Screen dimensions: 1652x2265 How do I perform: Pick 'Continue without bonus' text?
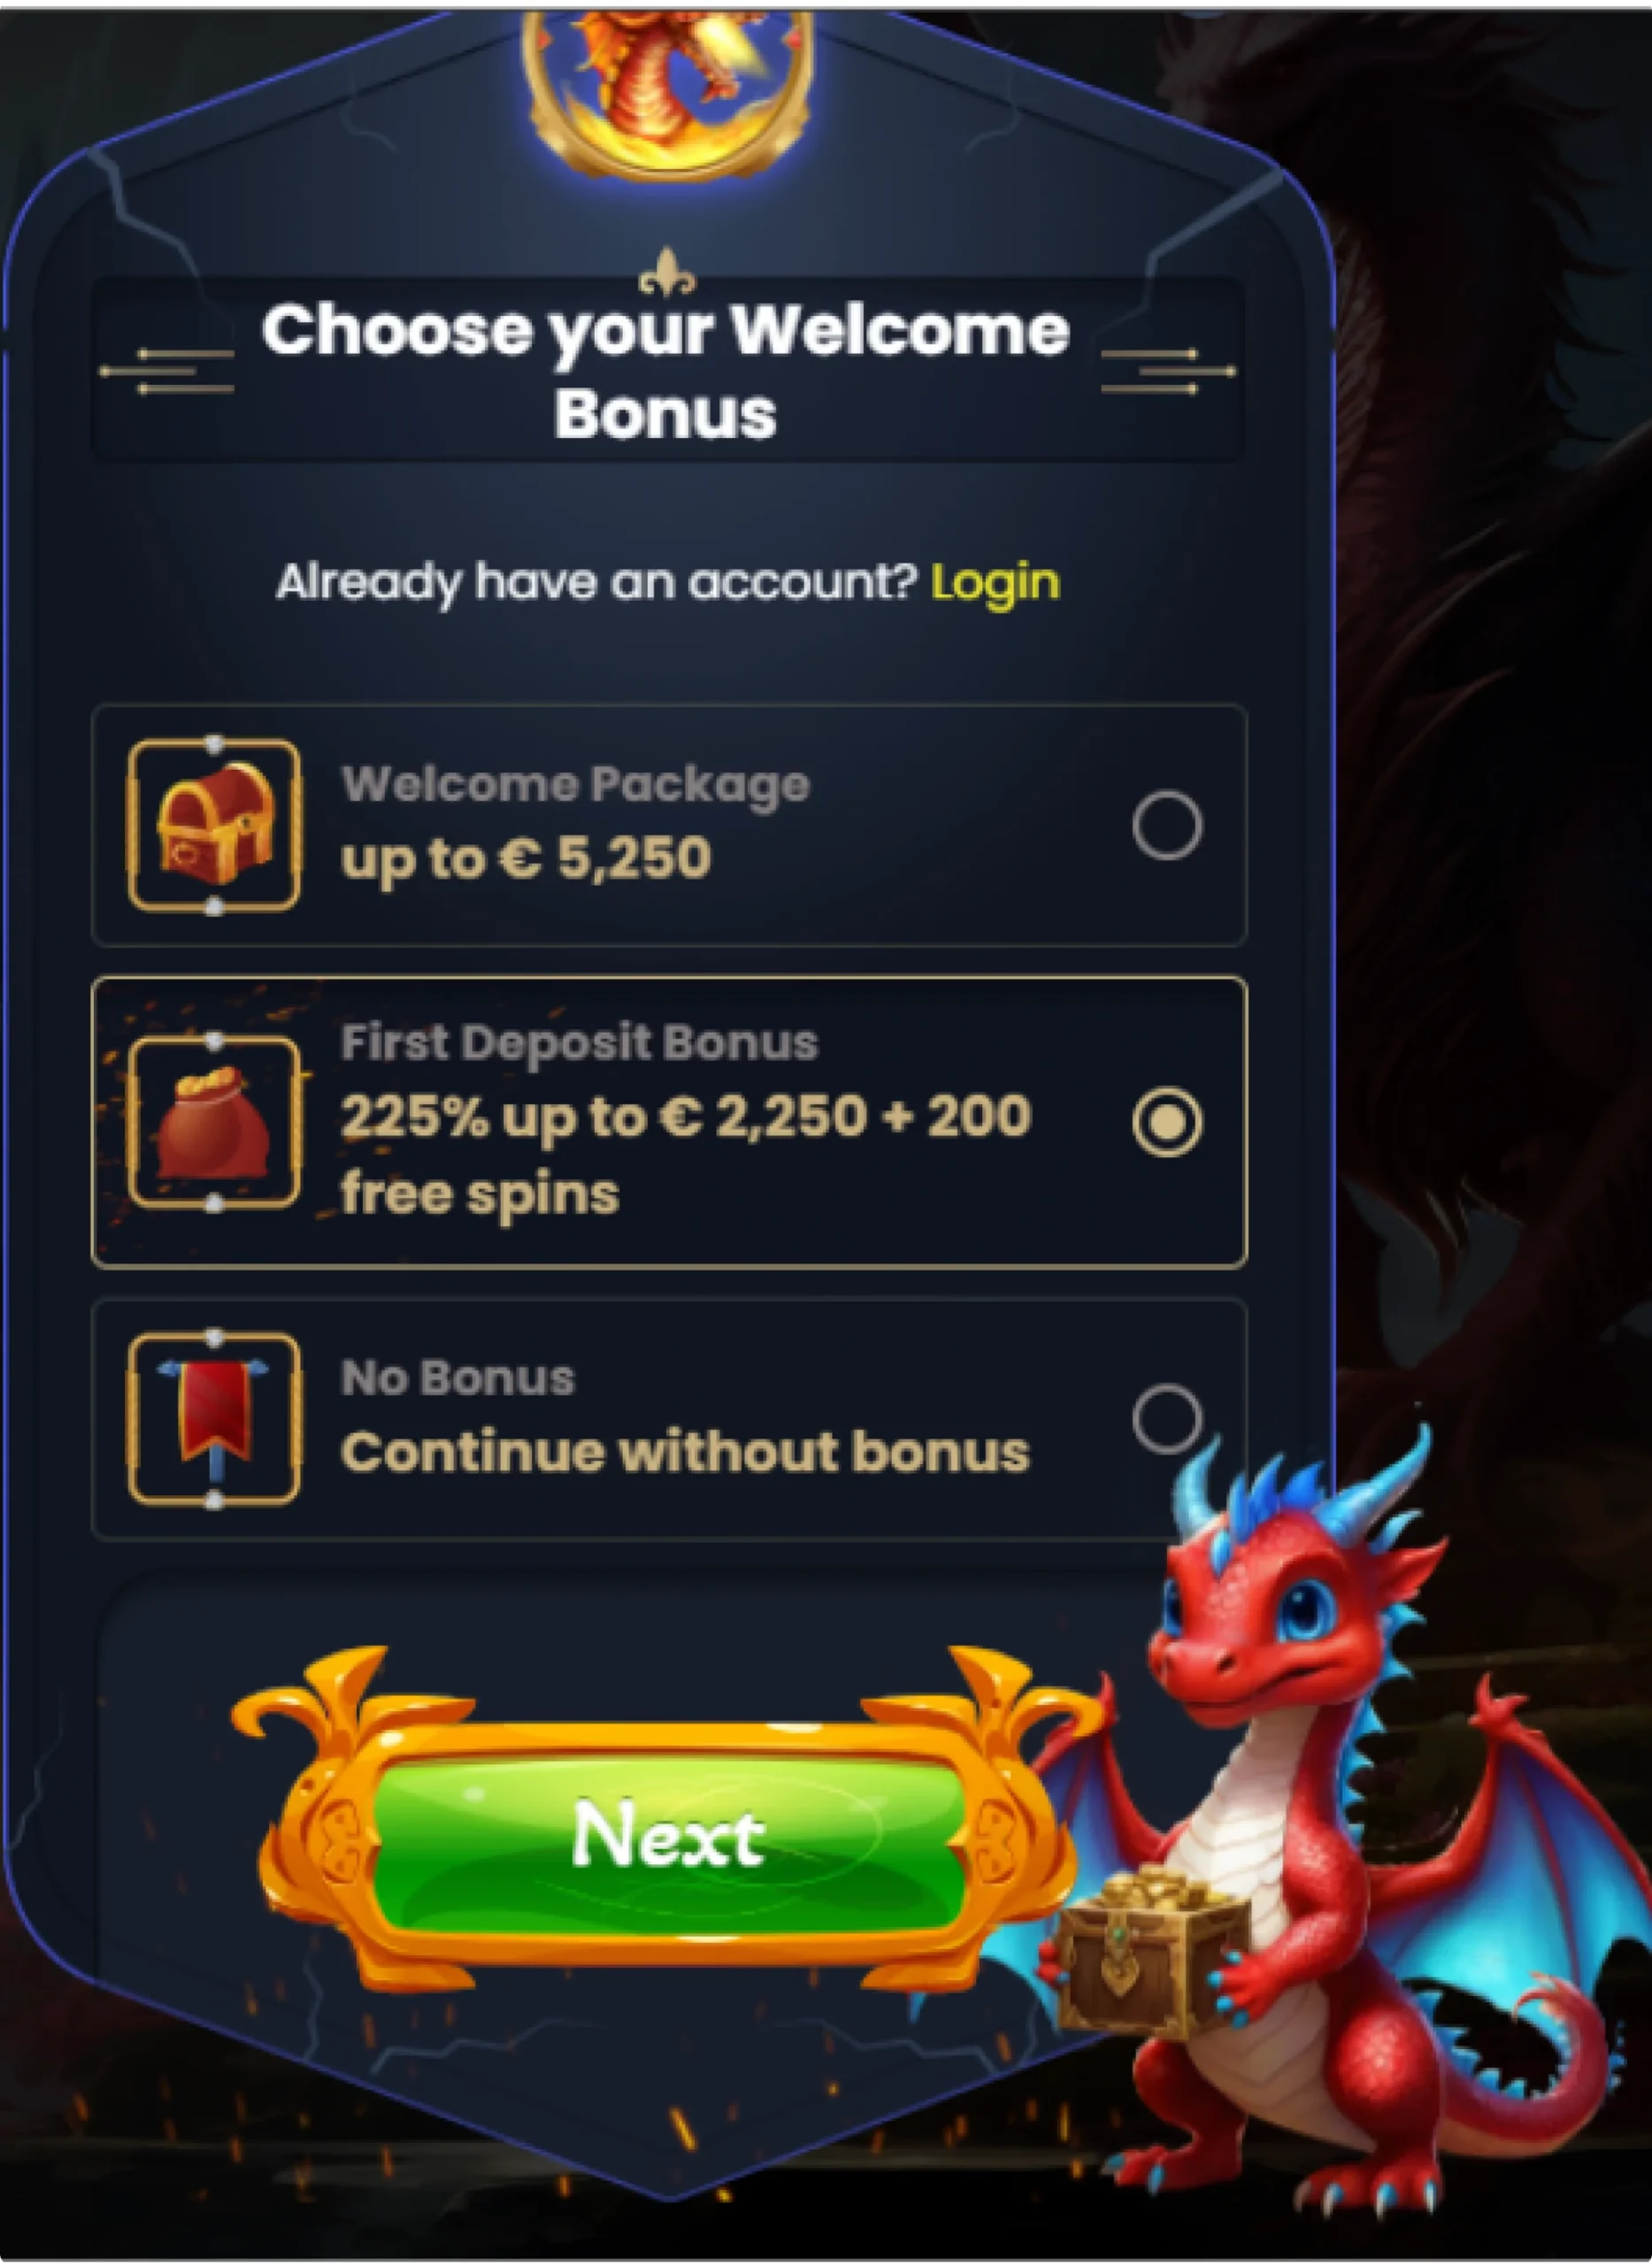[685, 1452]
